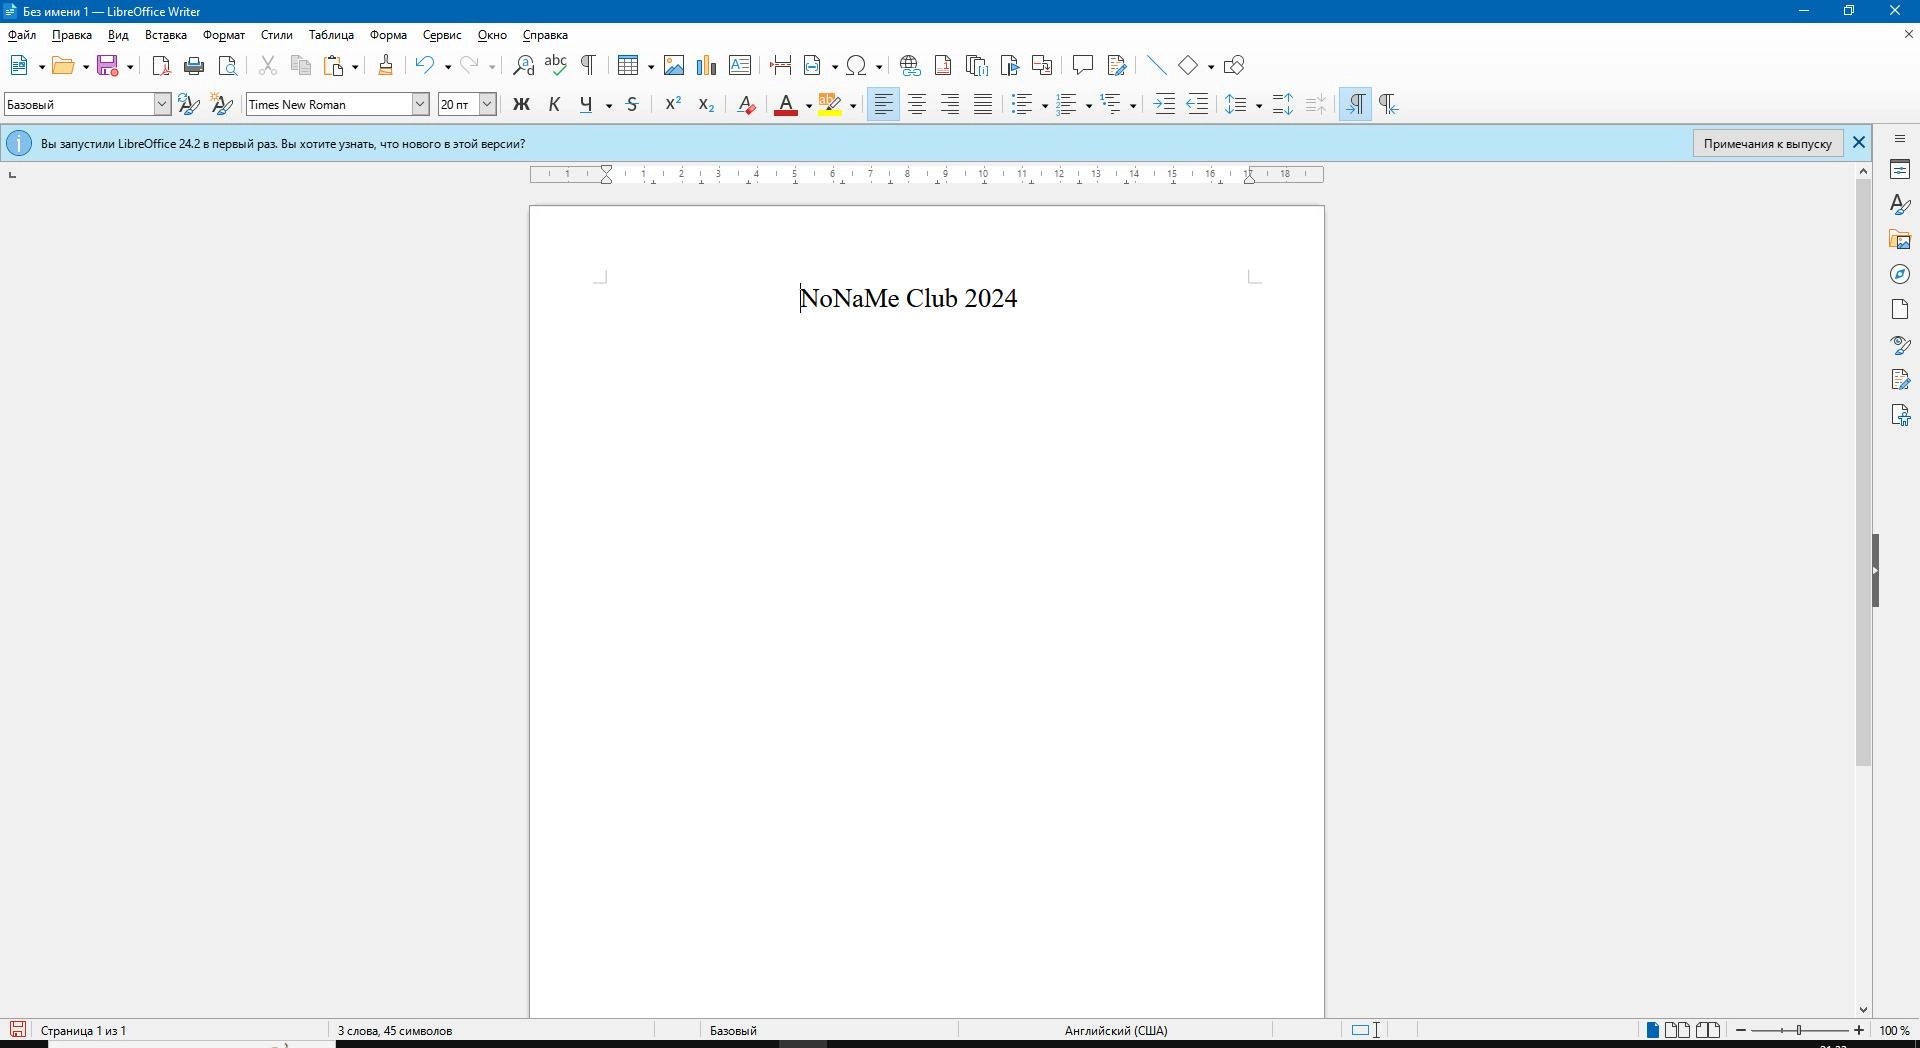Expand font color palette arrow
Viewport: 1920px width, 1048px height.
(809, 106)
